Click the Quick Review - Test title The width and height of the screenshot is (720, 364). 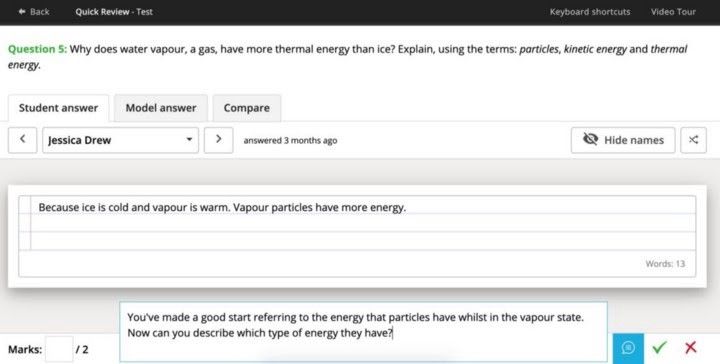click(114, 12)
